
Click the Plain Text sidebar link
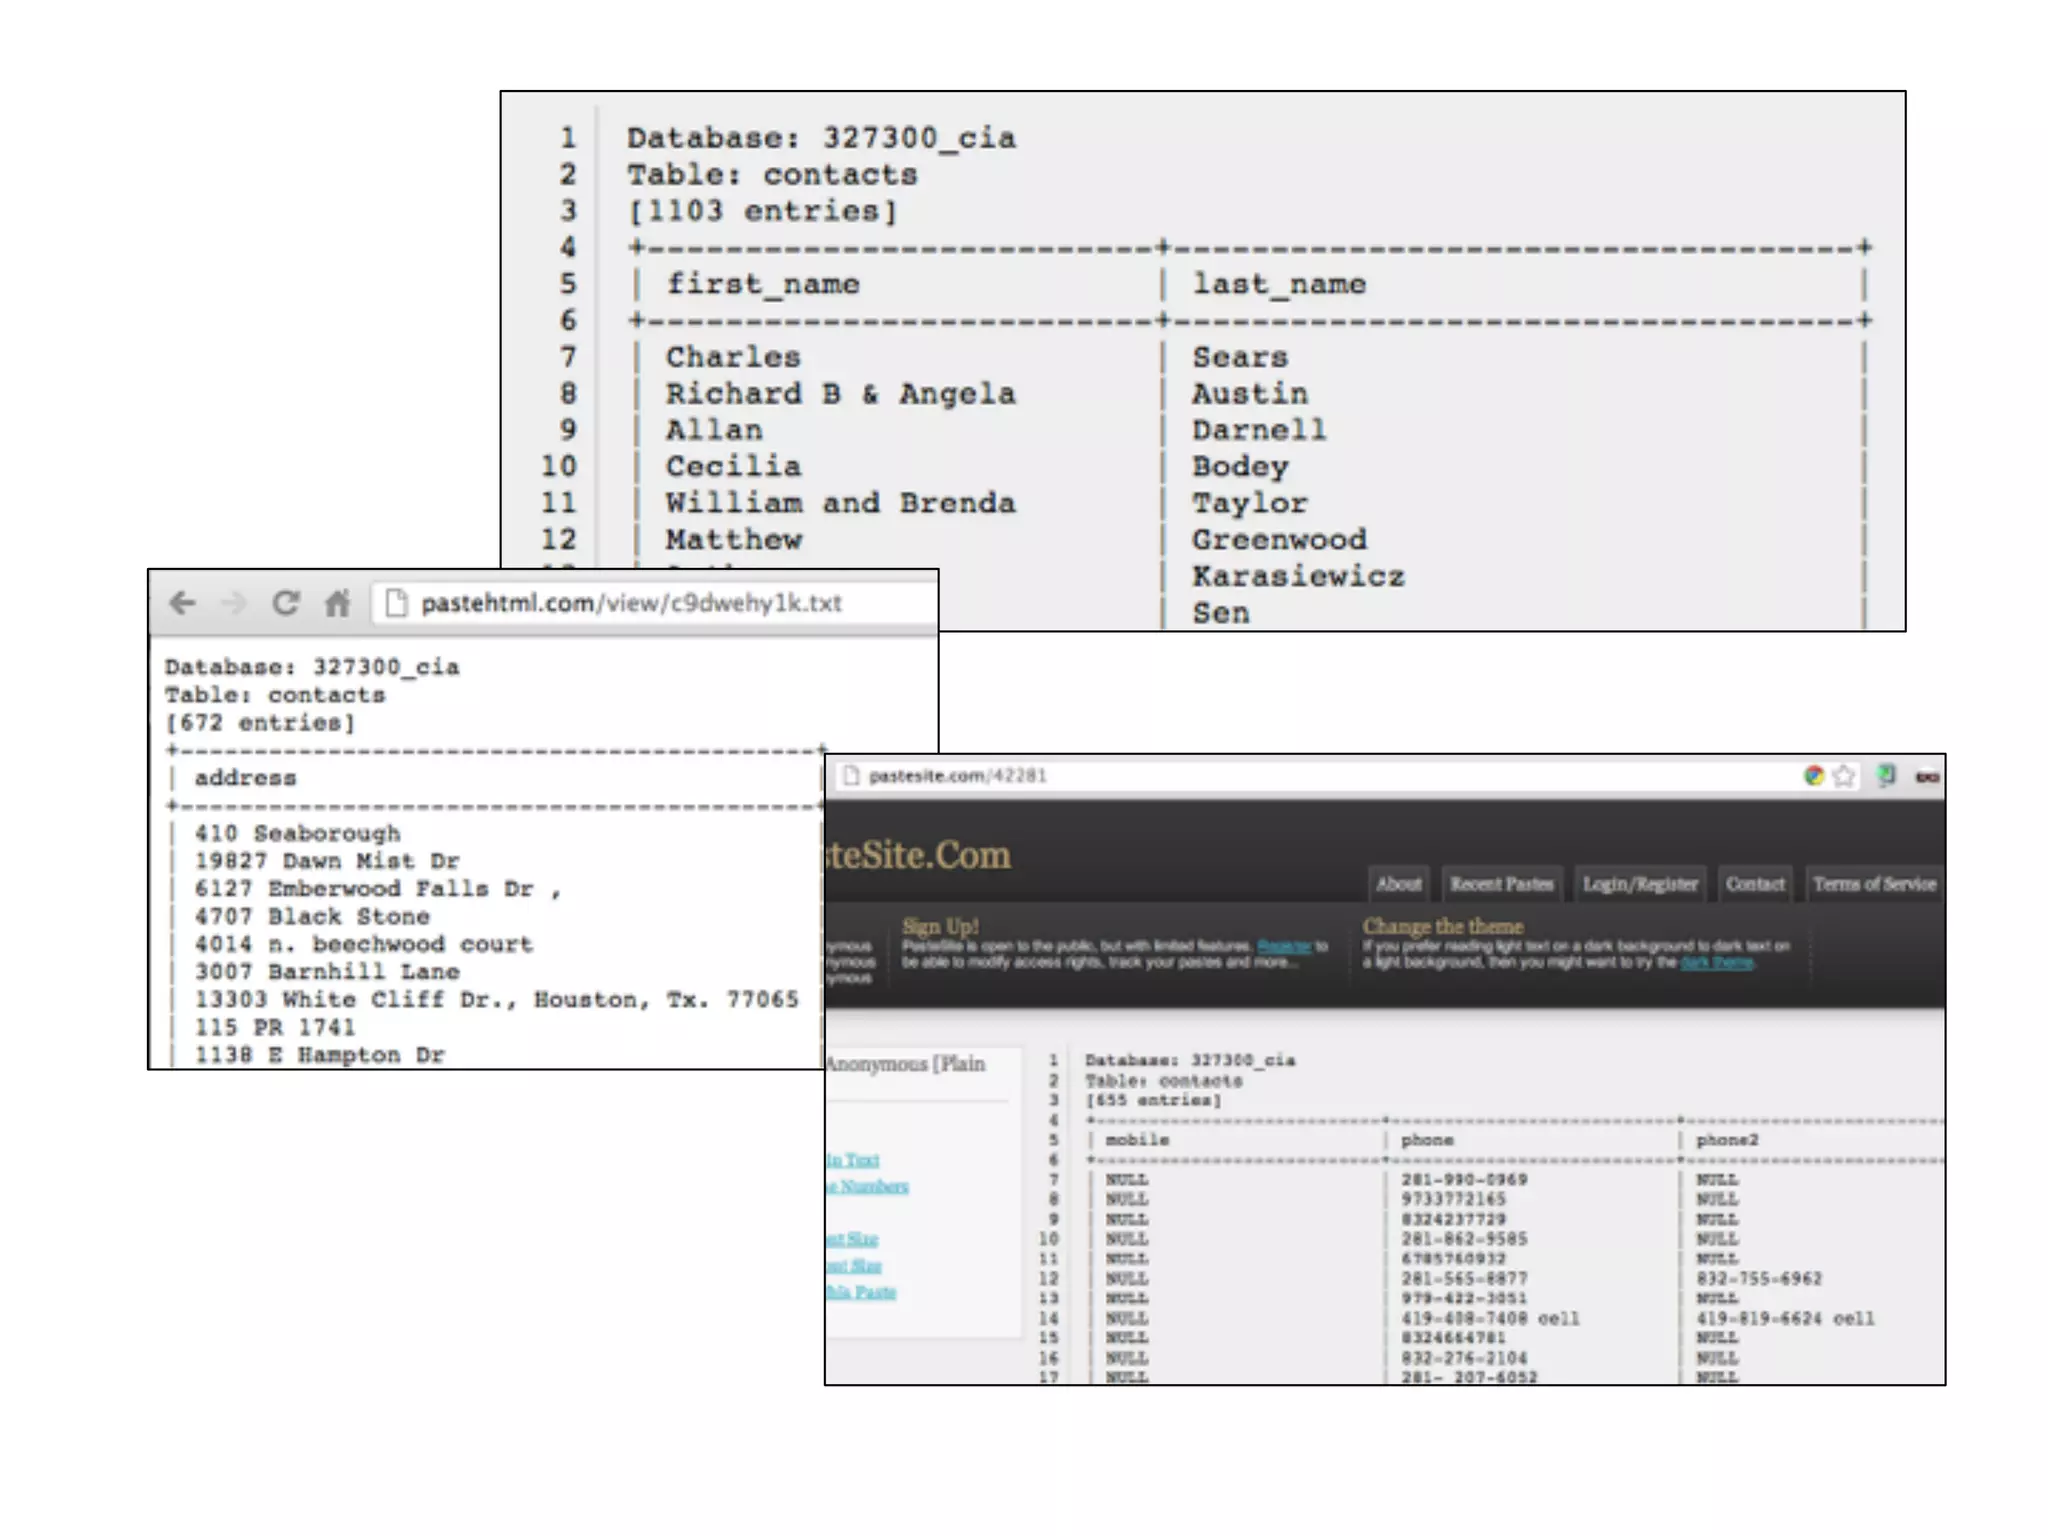click(853, 1160)
